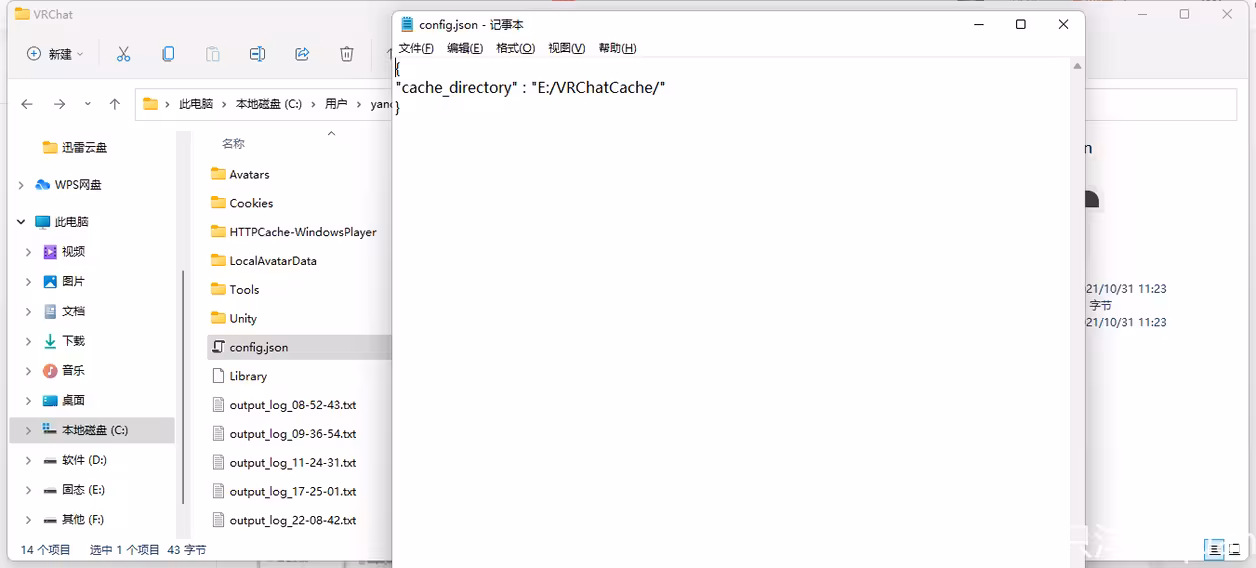
Task: Expand the 固态 (E:) tree node
Action: 28,490
